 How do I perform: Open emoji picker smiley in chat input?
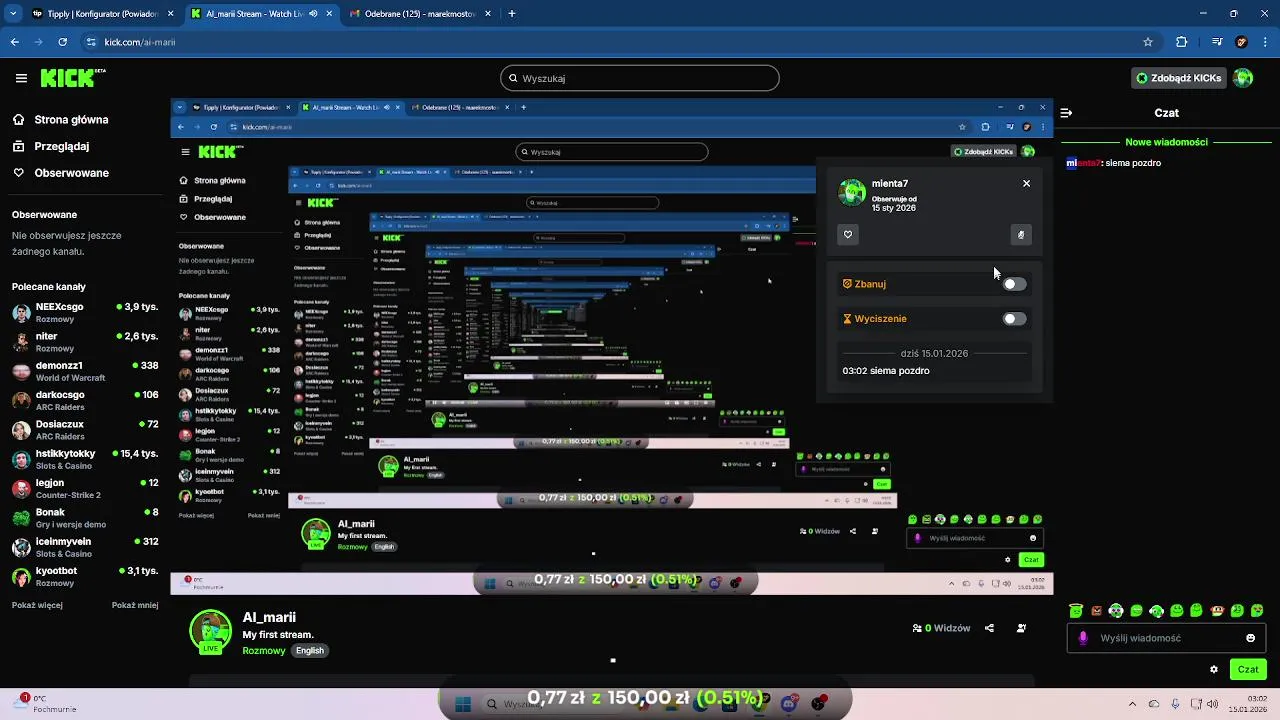(x=1251, y=638)
